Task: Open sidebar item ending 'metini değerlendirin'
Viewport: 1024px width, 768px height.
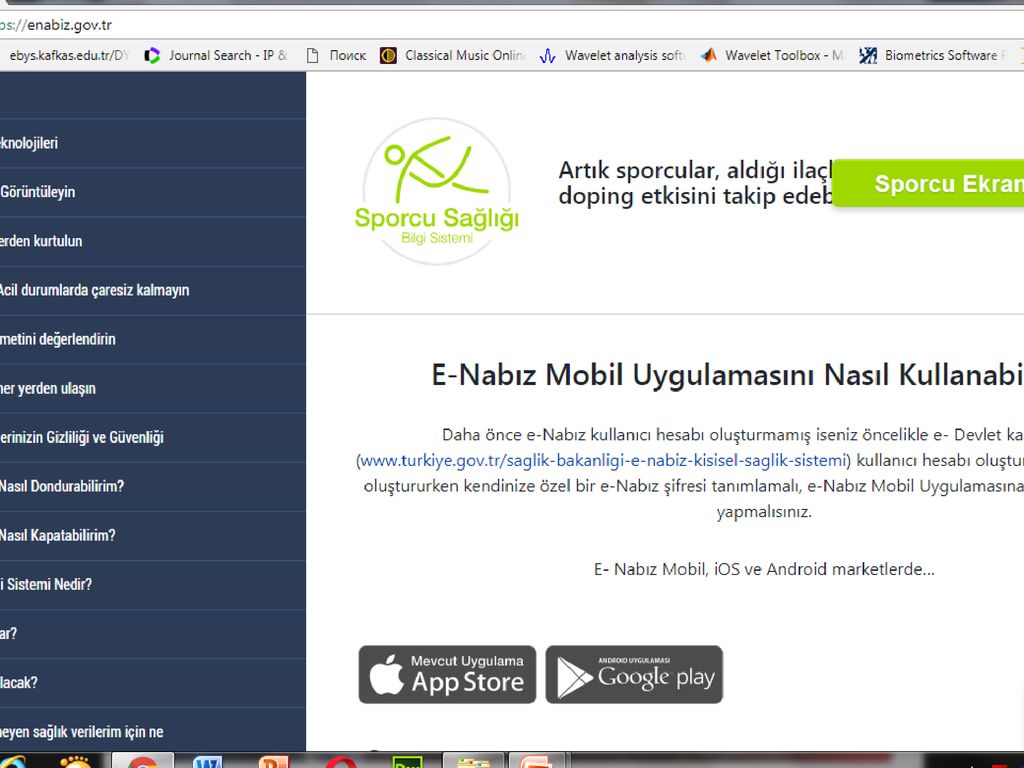Action: pos(153,339)
